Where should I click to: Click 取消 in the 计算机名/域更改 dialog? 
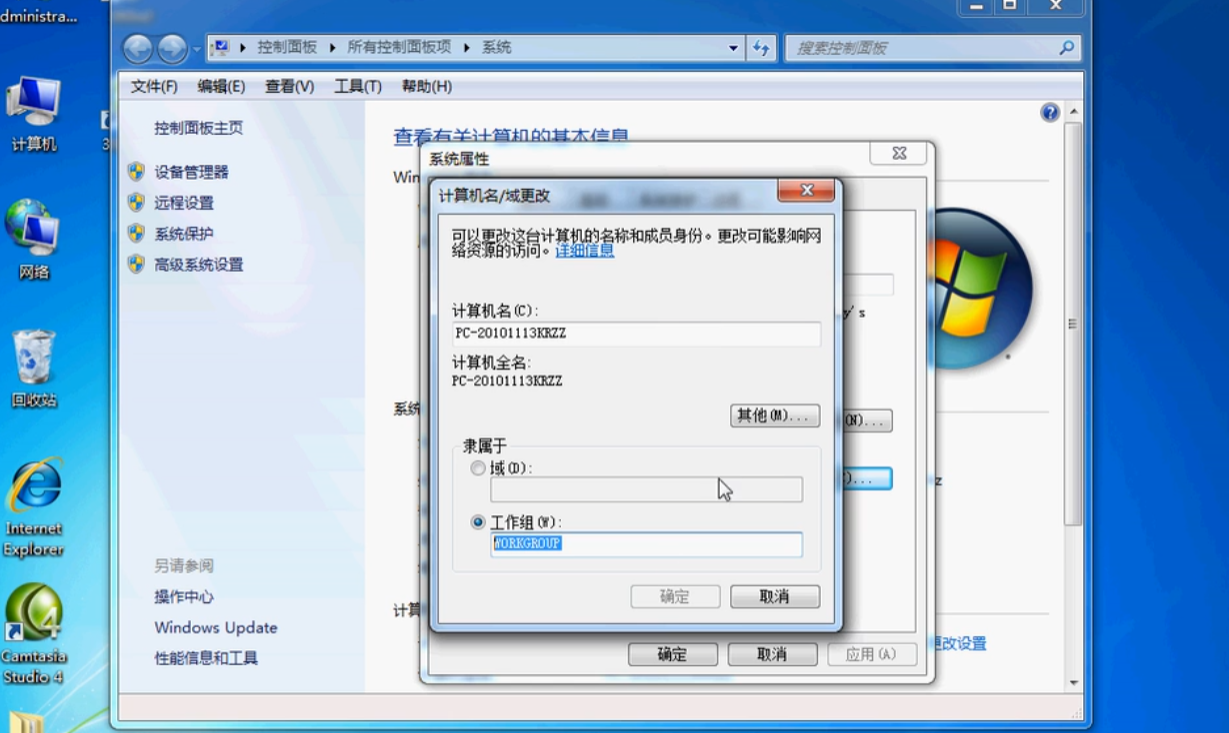pos(775,597)
